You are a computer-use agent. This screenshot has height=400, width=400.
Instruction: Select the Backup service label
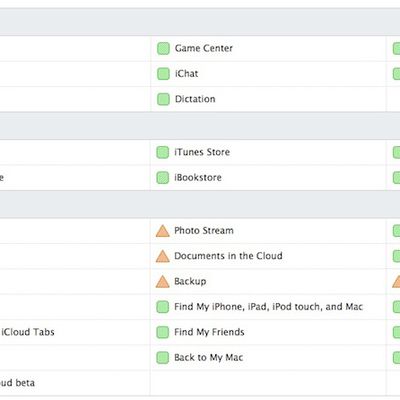coord(190,281)
